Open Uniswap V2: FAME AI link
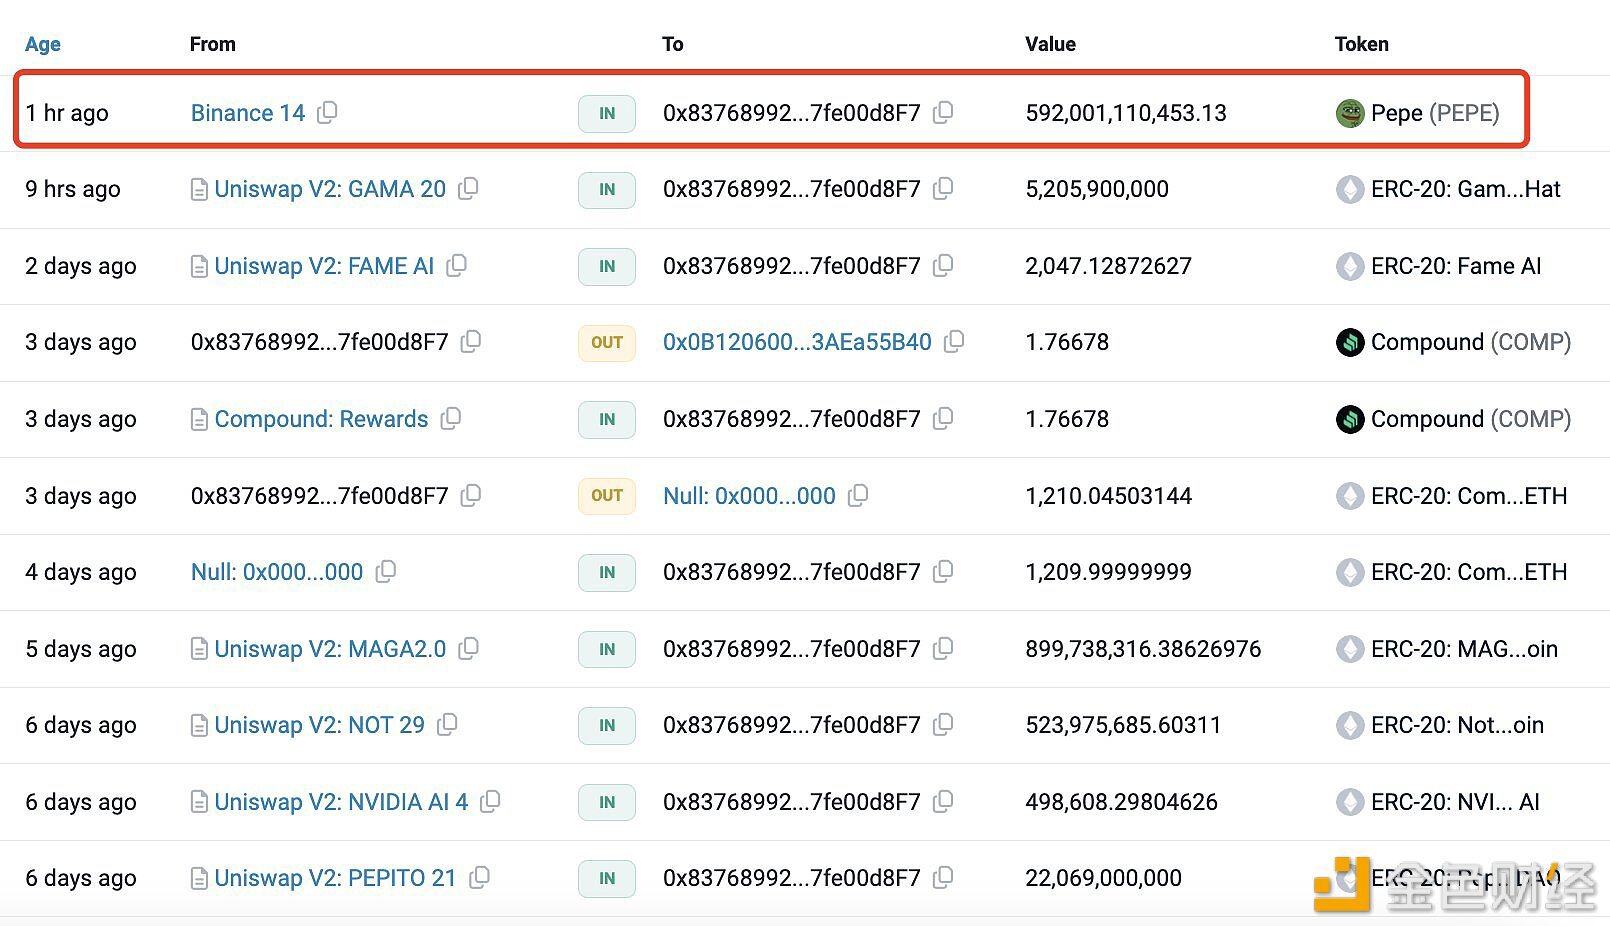Image resolution: width=1610 pixels, height=926 pixels. pos(324,266)
